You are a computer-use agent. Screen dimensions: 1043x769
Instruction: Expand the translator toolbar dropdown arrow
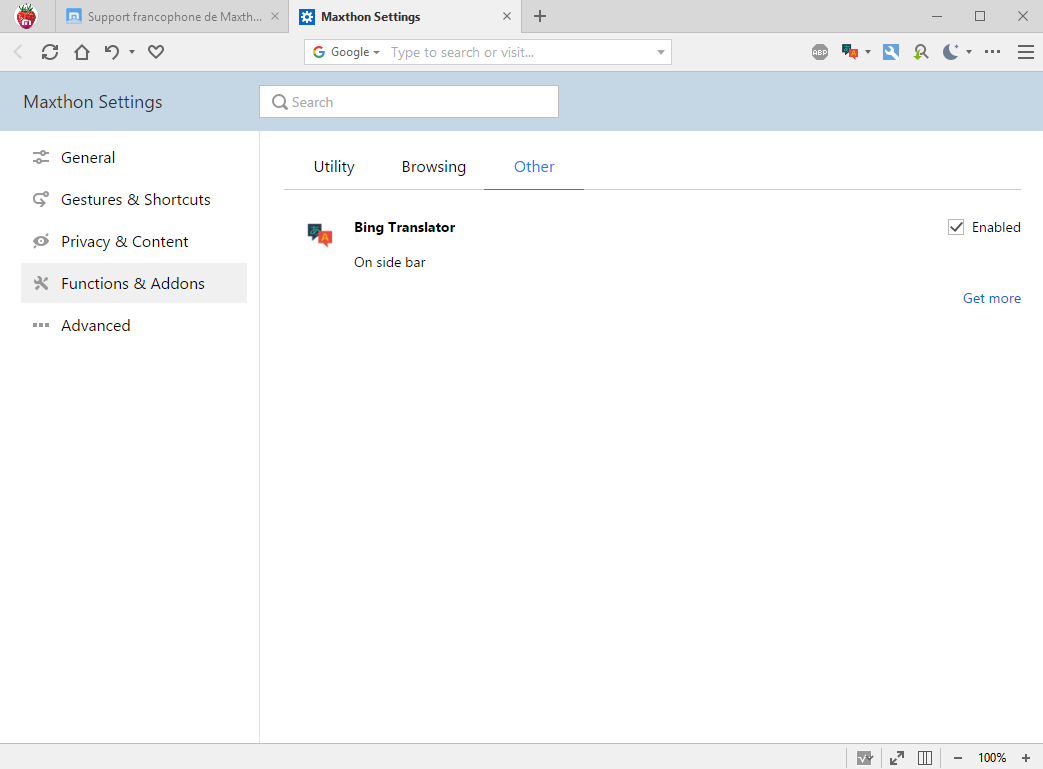pos(867,52)
